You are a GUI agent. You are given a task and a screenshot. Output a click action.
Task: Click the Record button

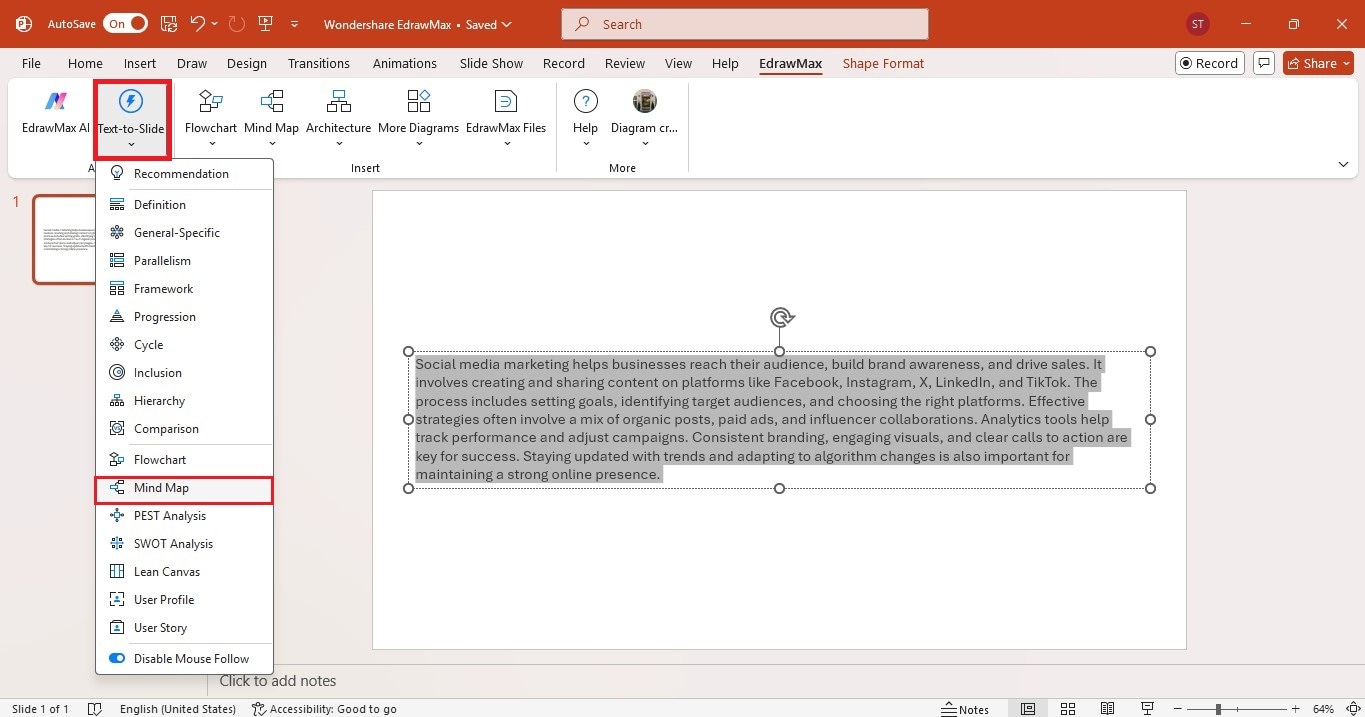tap(1209, 63)
